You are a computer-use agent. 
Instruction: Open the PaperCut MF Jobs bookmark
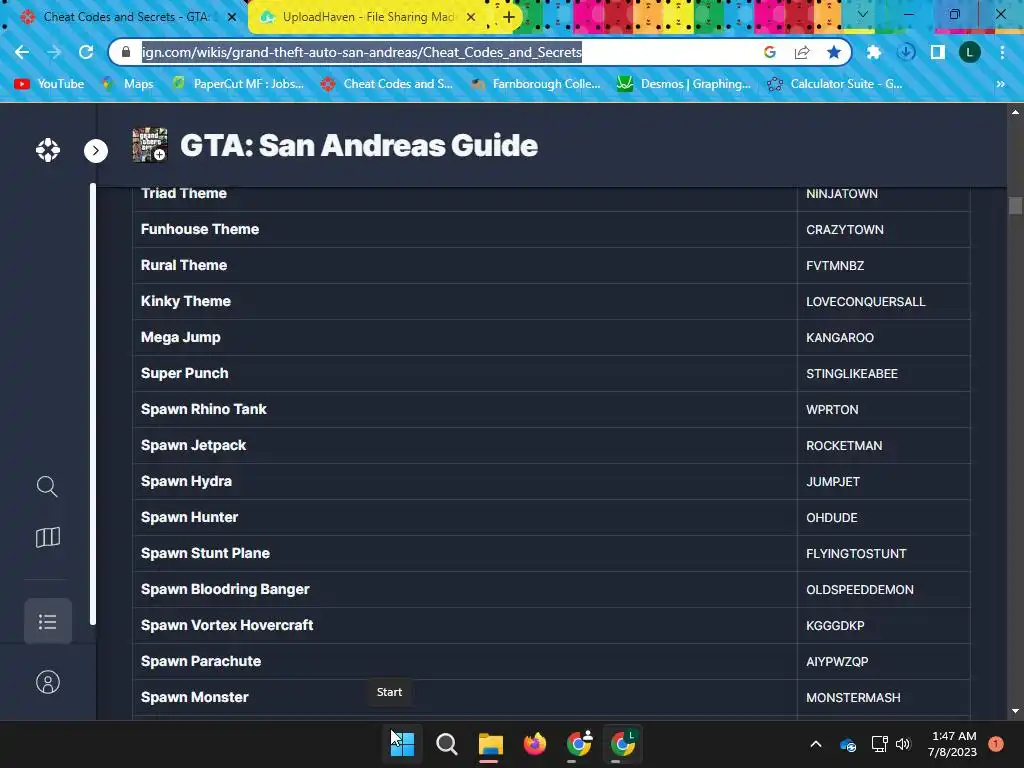[238, 84]
